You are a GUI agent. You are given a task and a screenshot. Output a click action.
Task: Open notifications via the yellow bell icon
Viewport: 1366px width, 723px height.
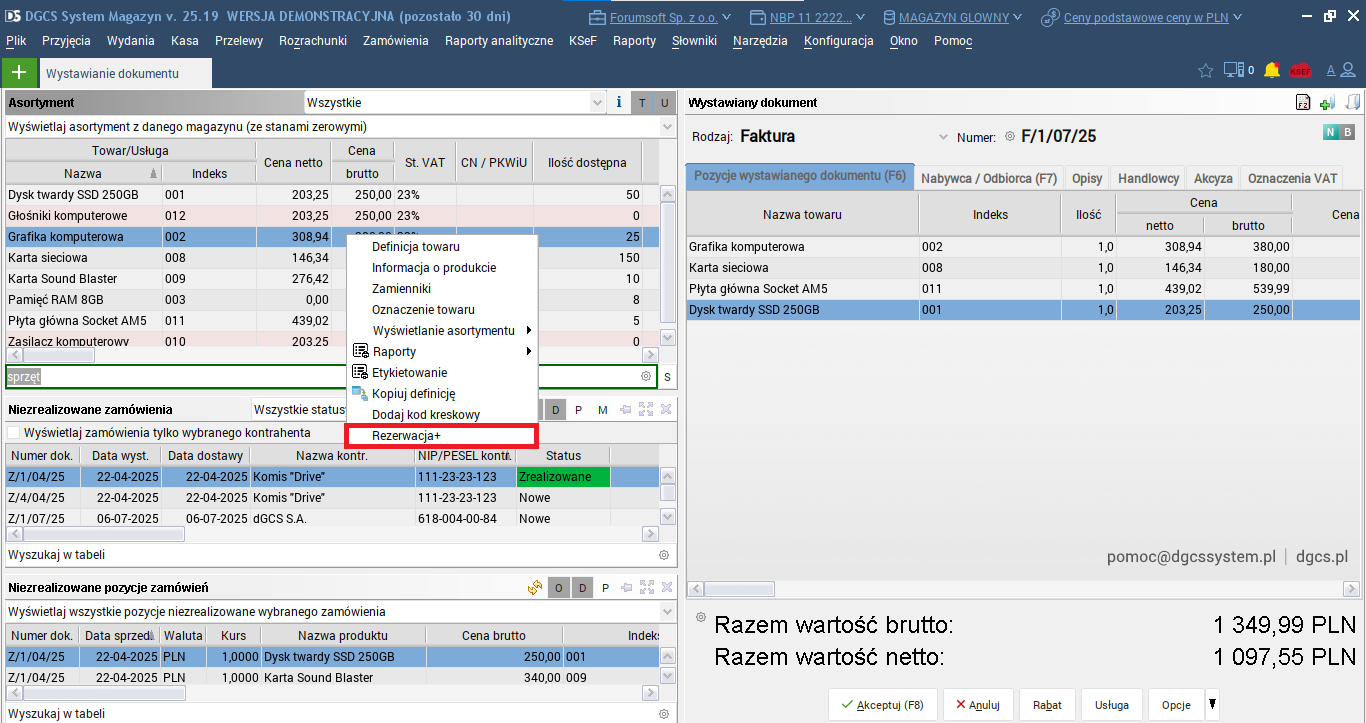[1272, 70]
